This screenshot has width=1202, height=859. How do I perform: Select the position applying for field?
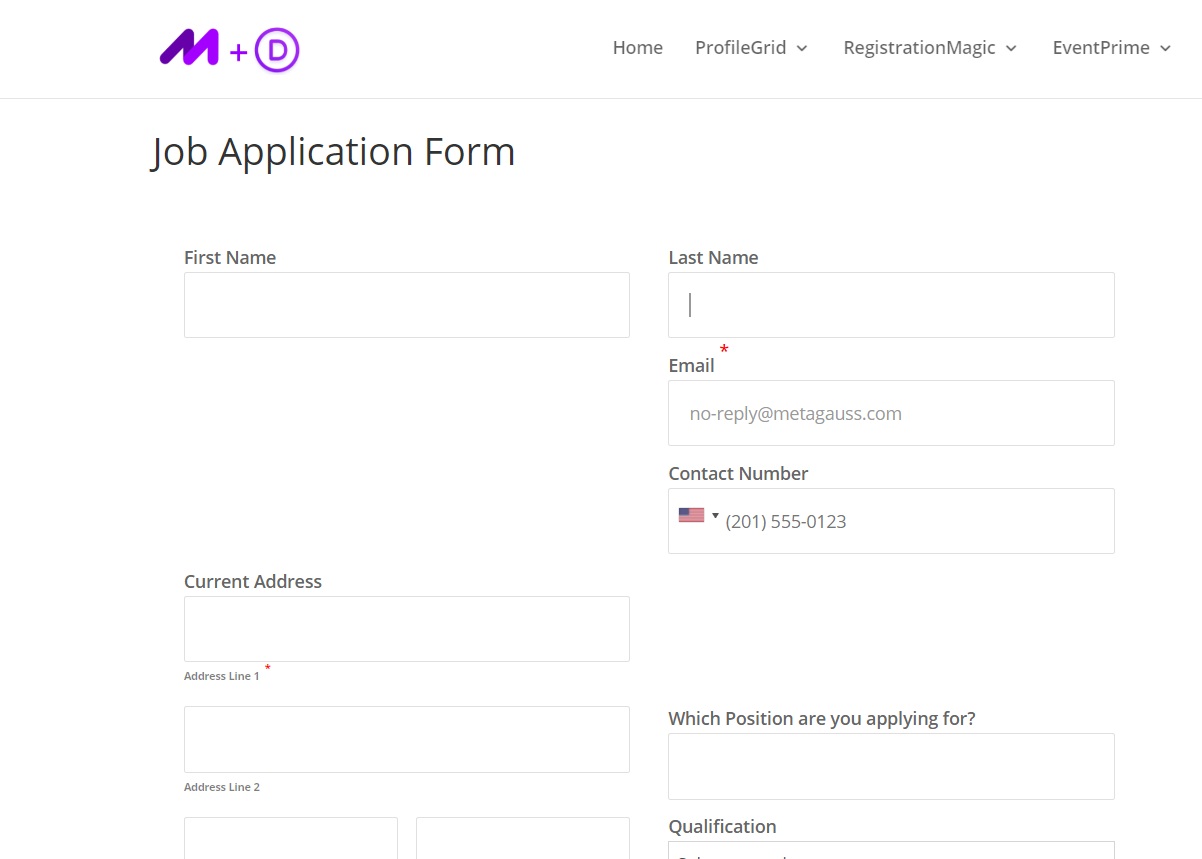coord(891,766)
